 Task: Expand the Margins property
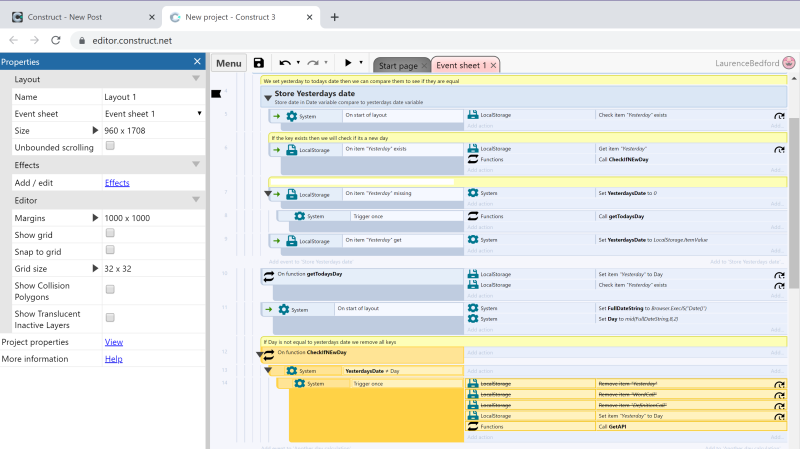pyautogui.click(x=95, y=217)
